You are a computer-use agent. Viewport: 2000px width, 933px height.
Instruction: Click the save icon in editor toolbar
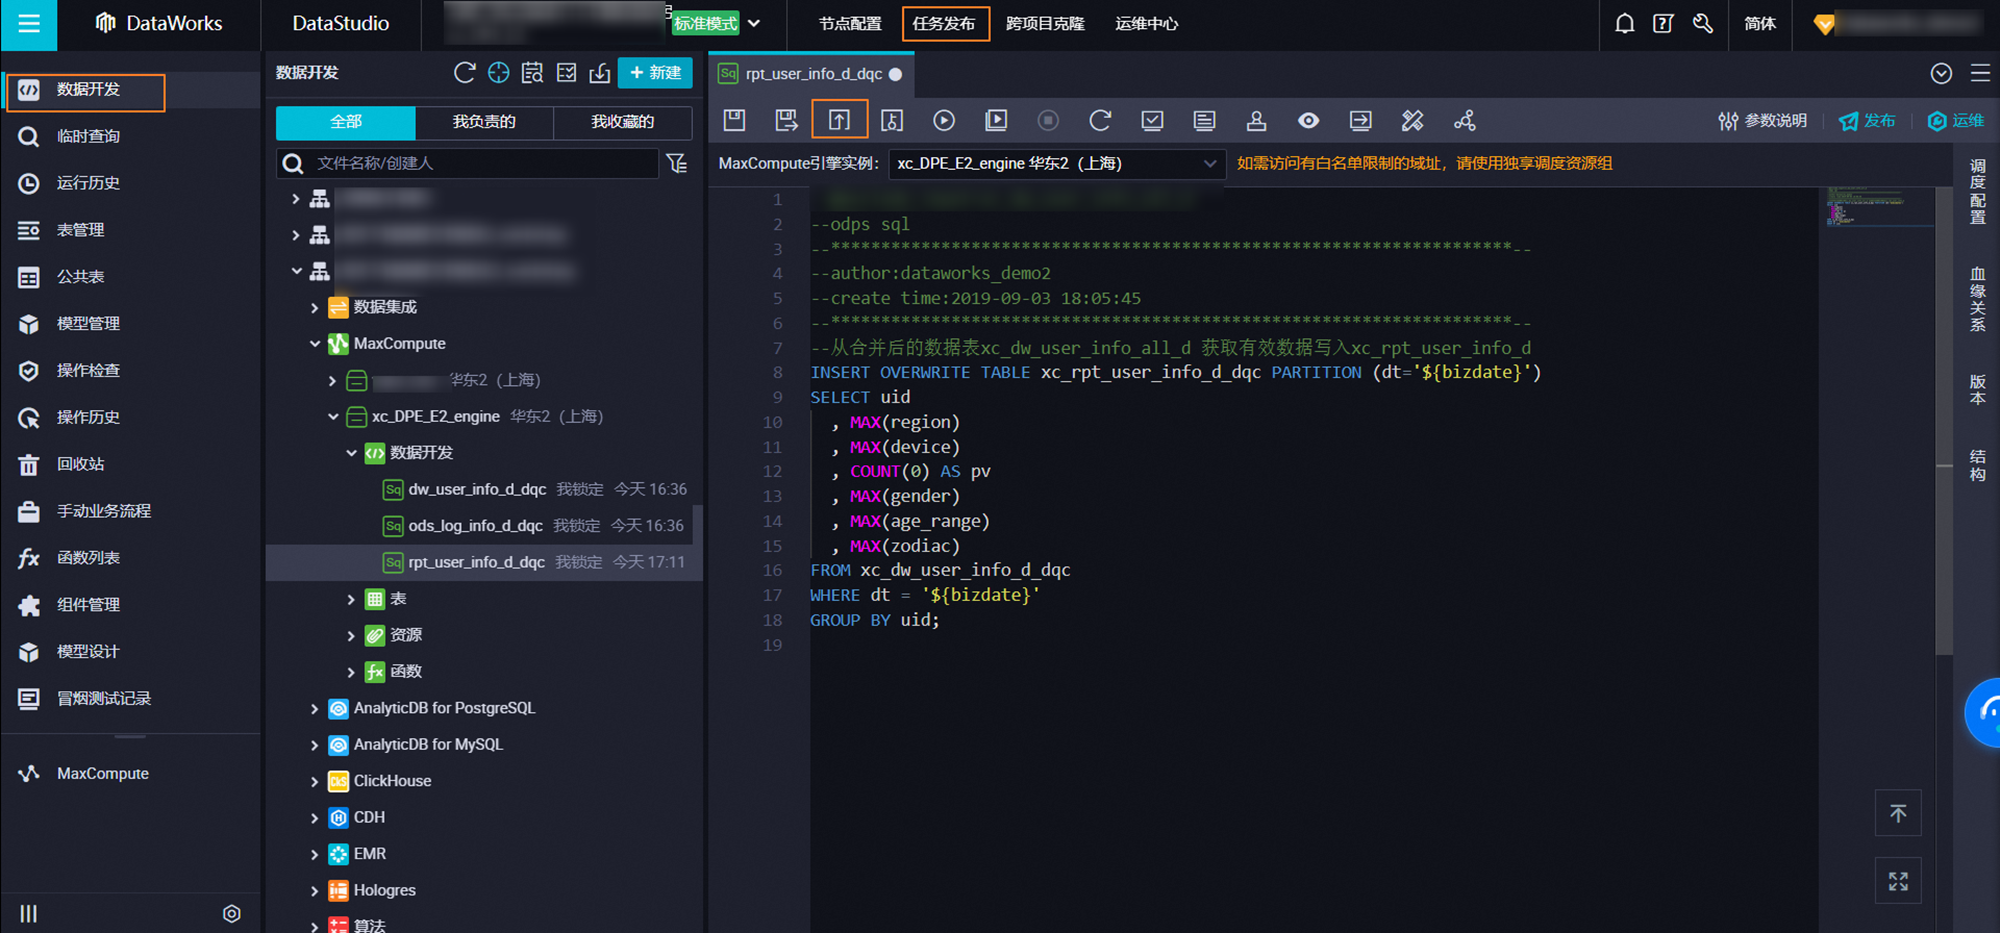(x=735, y=121)
